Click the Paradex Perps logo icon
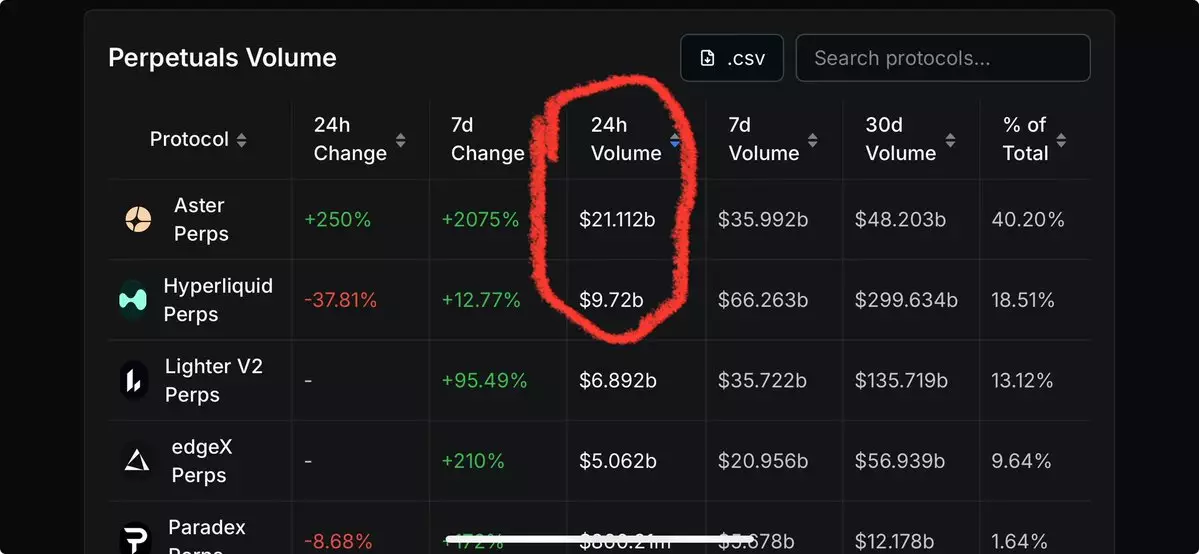Image resolution: width=1199 pixels, height=554 pixels. pos(135,540)
